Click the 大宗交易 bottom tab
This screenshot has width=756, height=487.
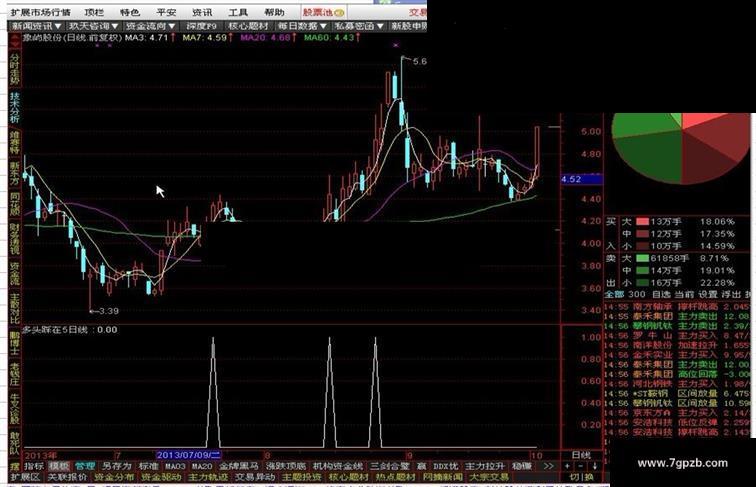tap(489, 477)
